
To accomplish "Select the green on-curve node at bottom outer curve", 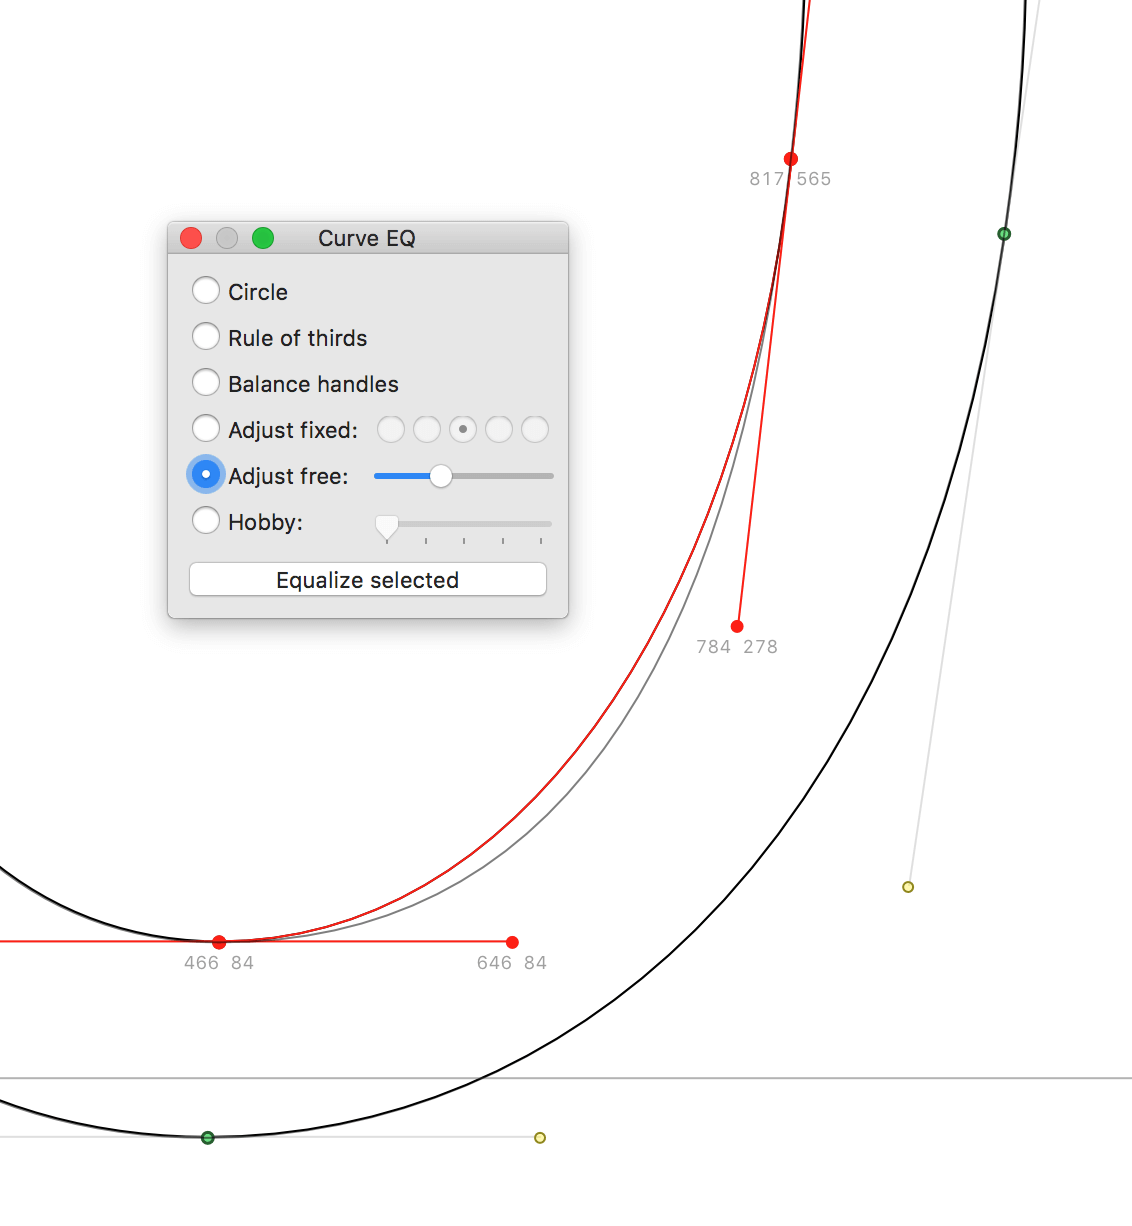I will (208, 1138).
